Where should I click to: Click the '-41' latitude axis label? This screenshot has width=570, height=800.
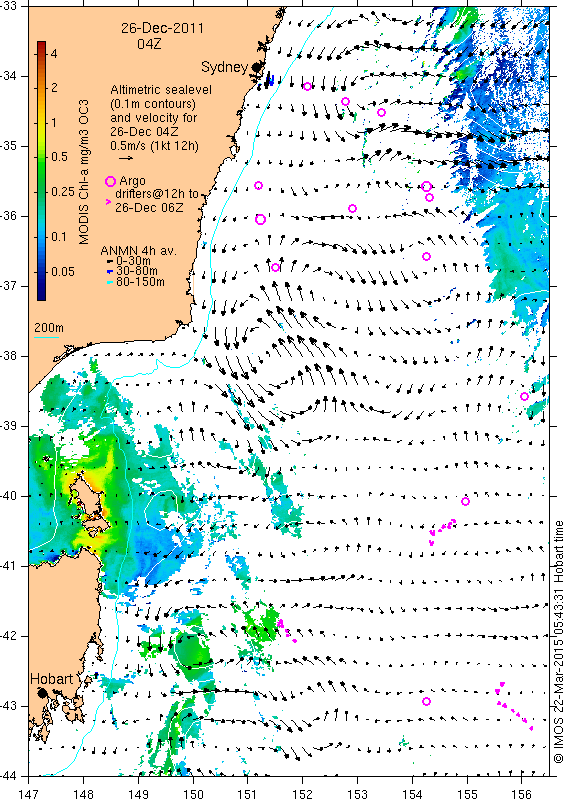point(10,566)
